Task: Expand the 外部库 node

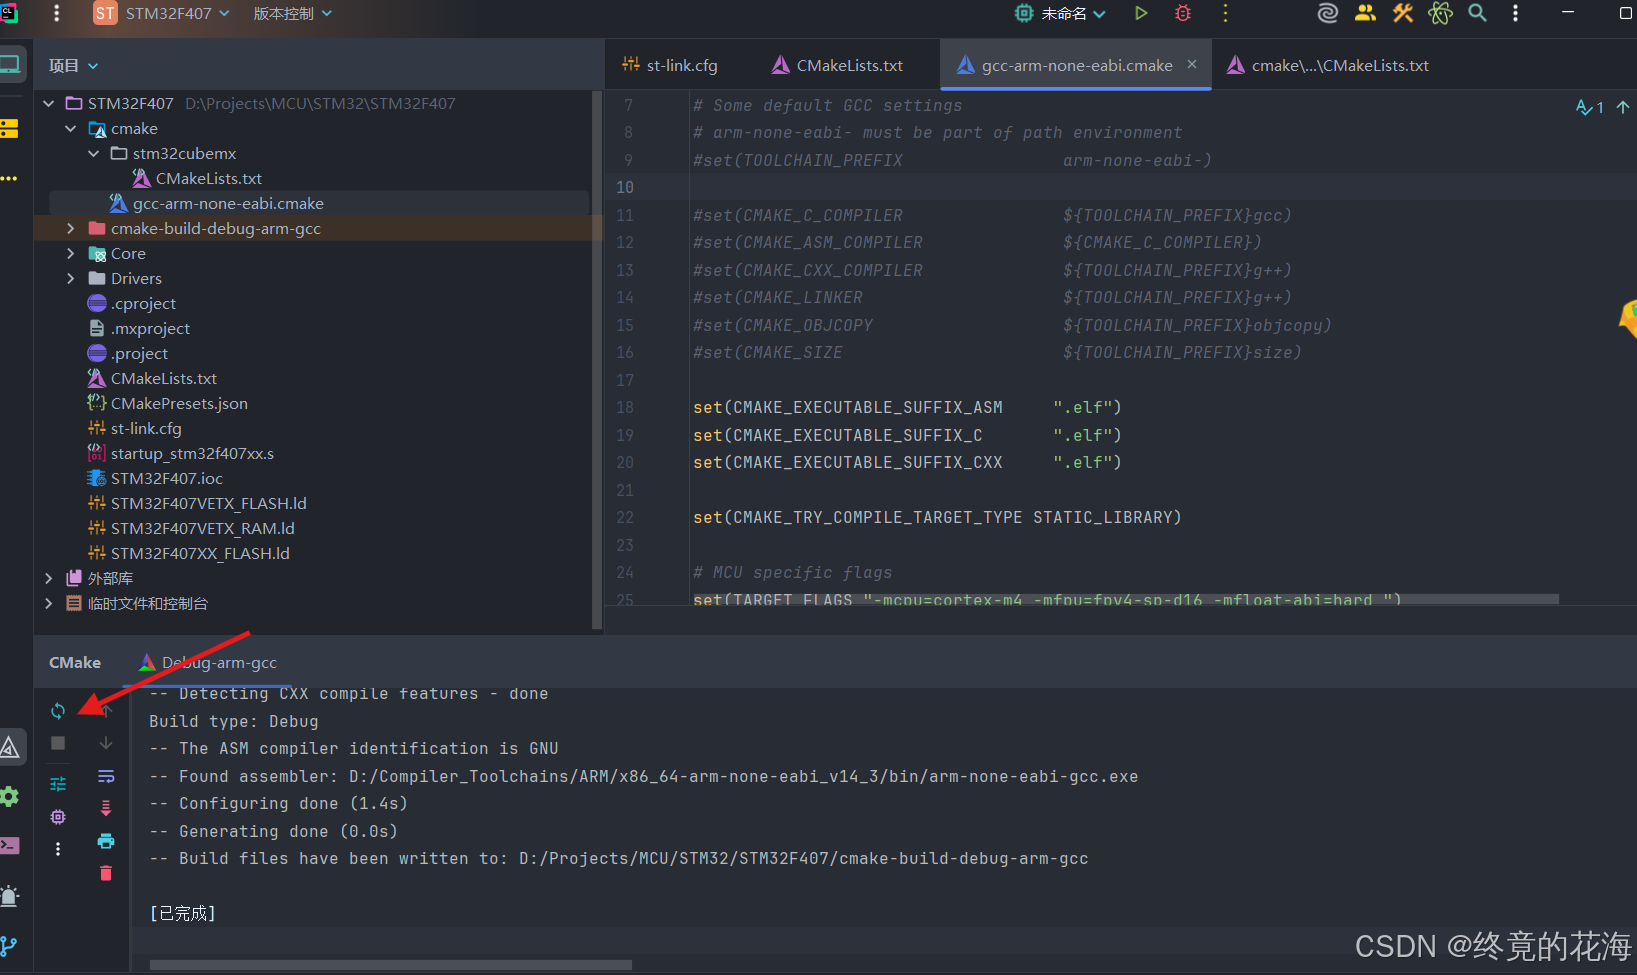Action: (48, 578)
